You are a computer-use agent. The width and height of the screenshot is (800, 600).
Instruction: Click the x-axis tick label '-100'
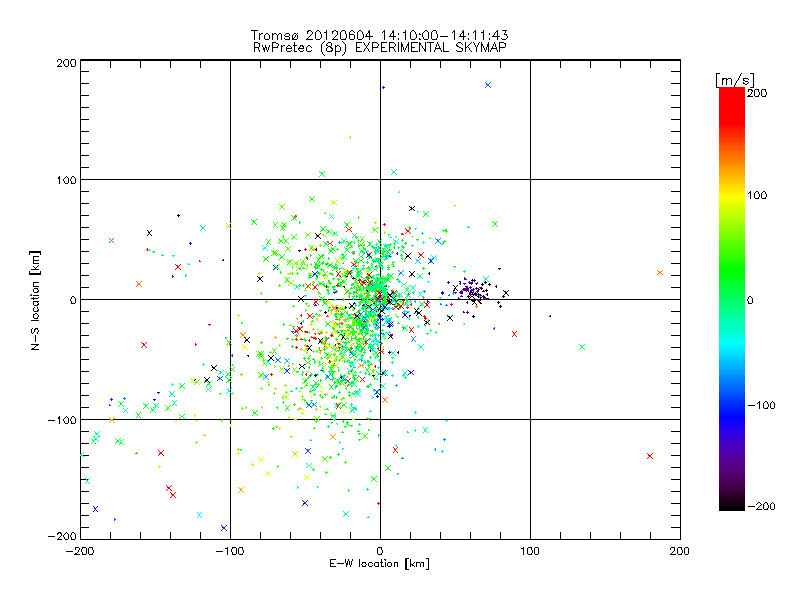click(x=230, y=551)
